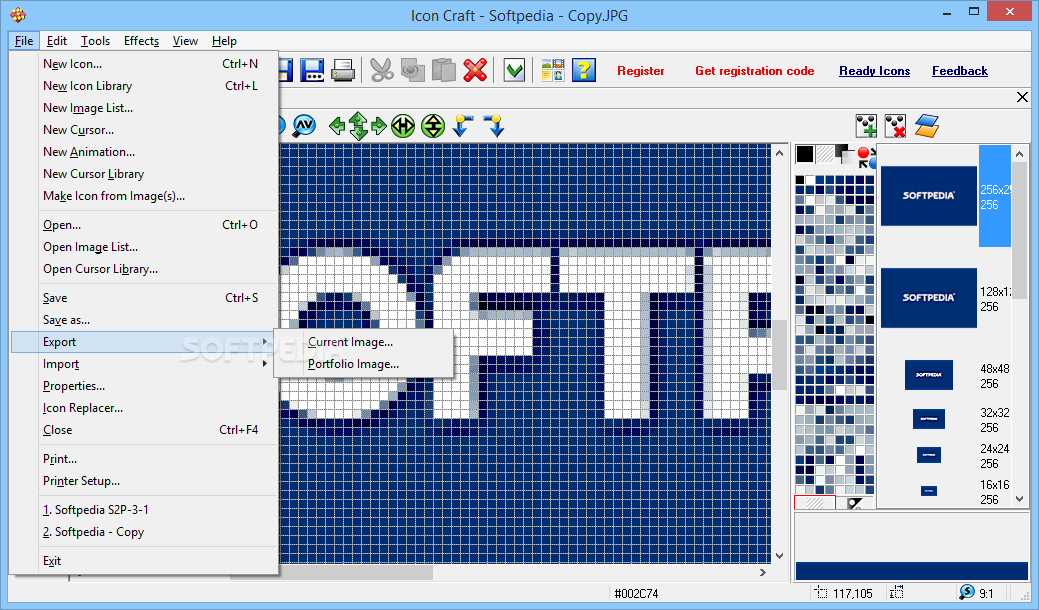1039x610 pixels.
Task: Click the printer icon in toolbar
Action: 343,70
